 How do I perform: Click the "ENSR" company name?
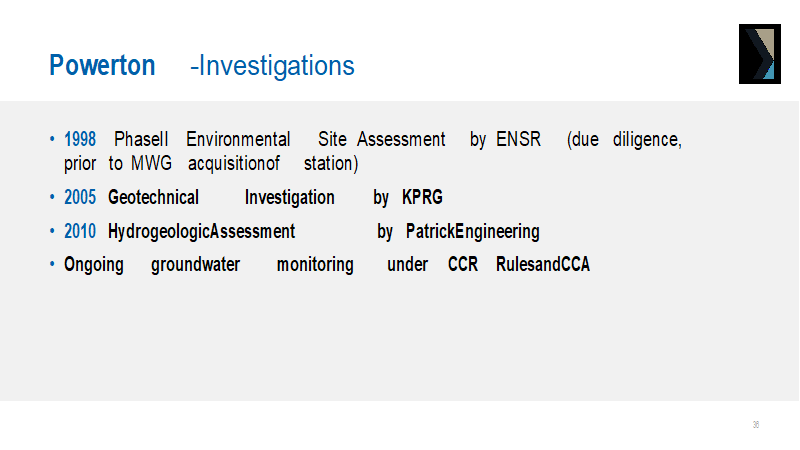(518, 140)
